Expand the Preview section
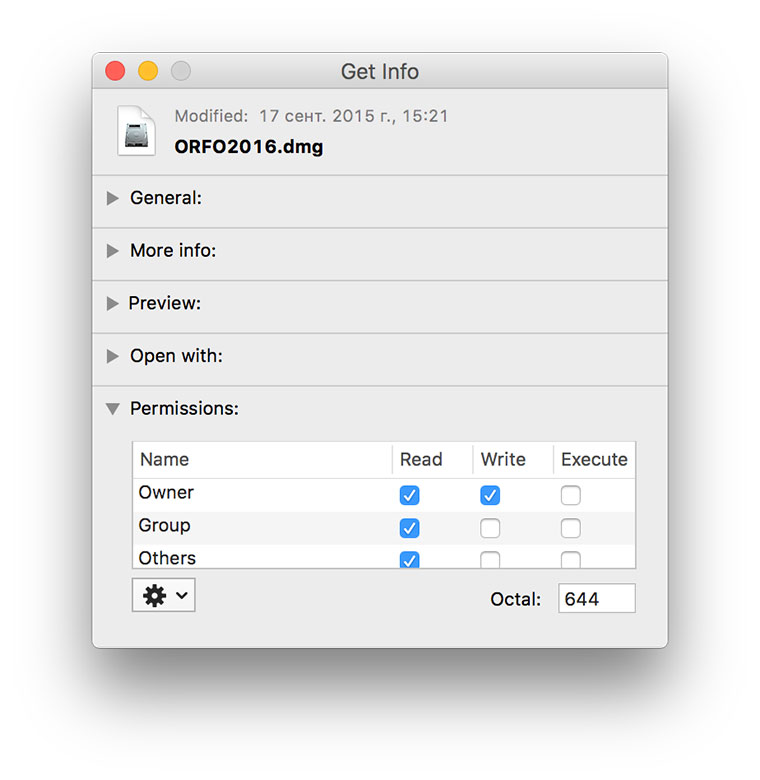Viewport: 760px width, 780px height. tap(113, 303)
